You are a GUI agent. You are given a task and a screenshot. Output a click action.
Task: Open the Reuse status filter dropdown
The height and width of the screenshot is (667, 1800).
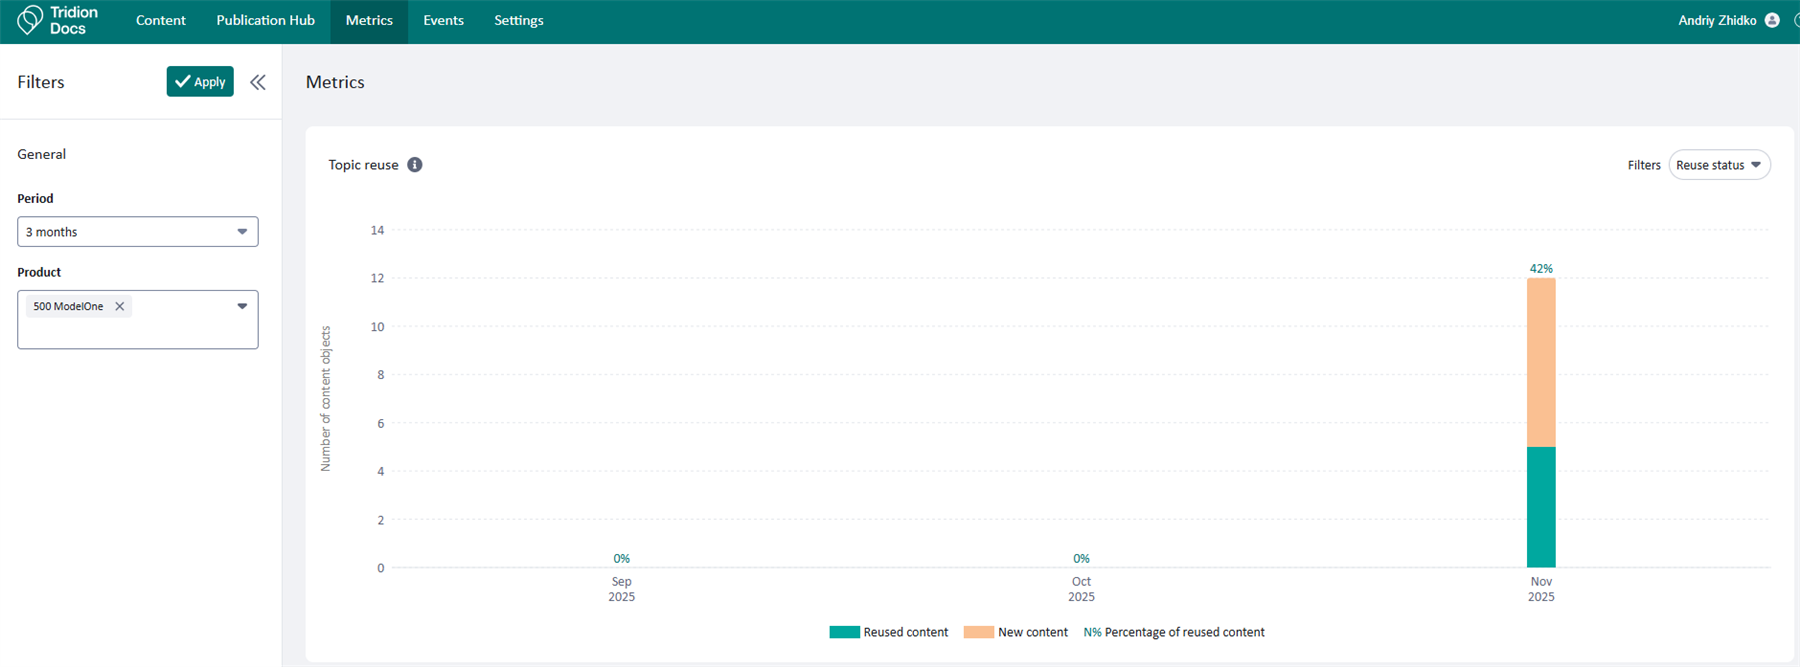click(1718, 165)
